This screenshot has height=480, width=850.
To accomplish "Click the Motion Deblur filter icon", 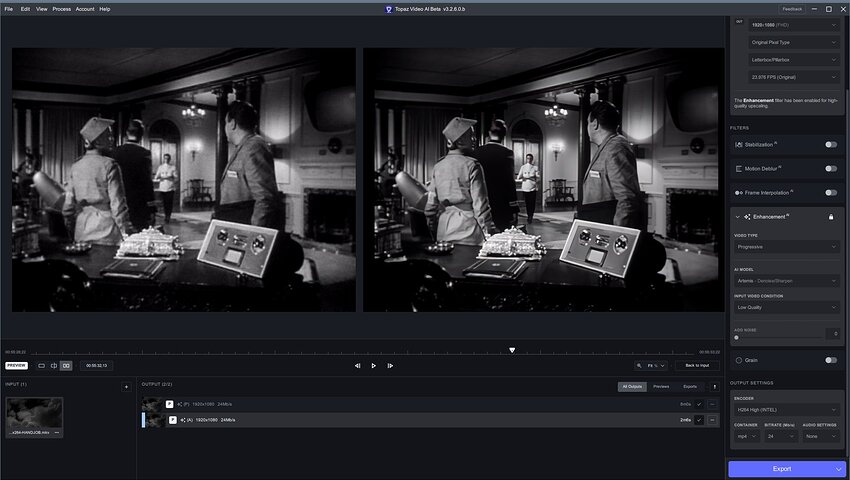I will point(738,169).
